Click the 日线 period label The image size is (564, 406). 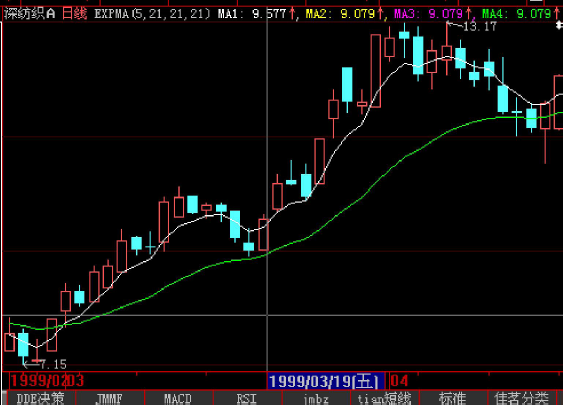tap(74, 14)
